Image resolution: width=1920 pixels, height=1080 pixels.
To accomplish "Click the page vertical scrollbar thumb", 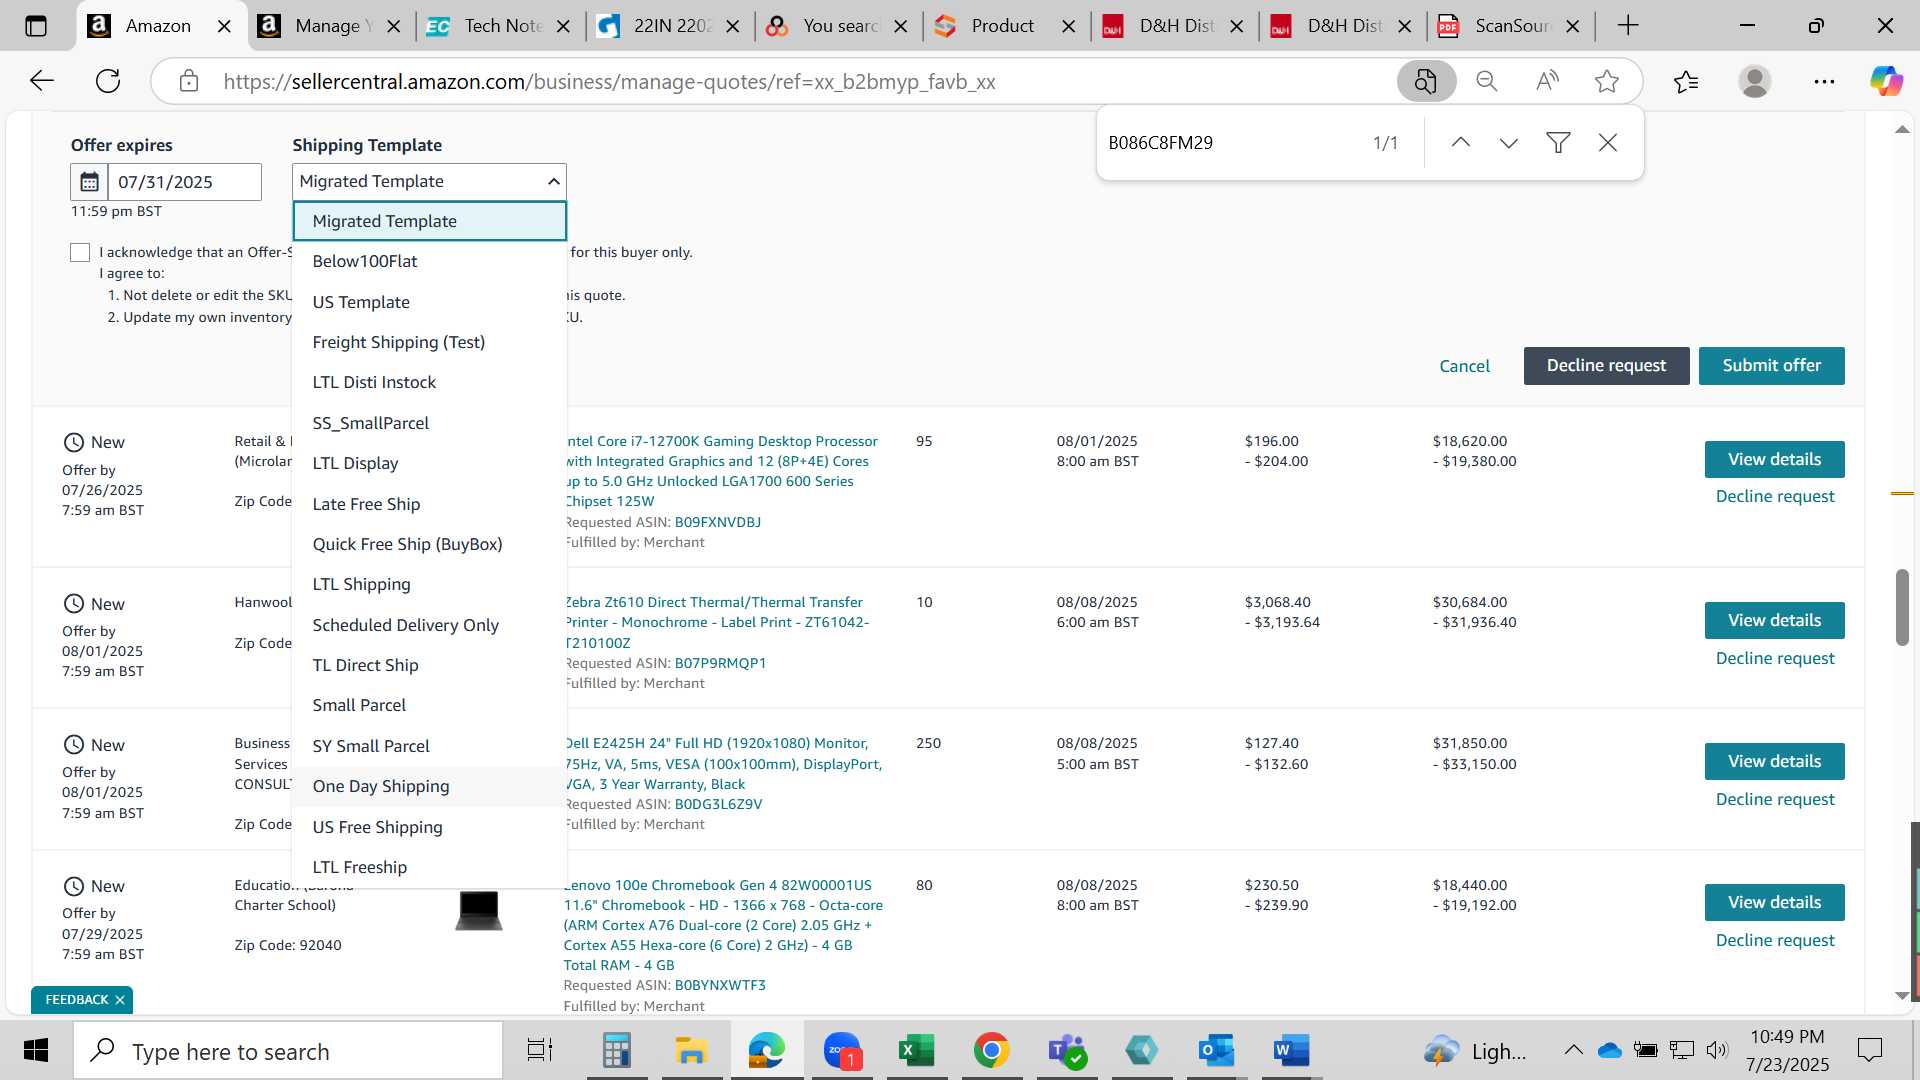I will 1902,607.
